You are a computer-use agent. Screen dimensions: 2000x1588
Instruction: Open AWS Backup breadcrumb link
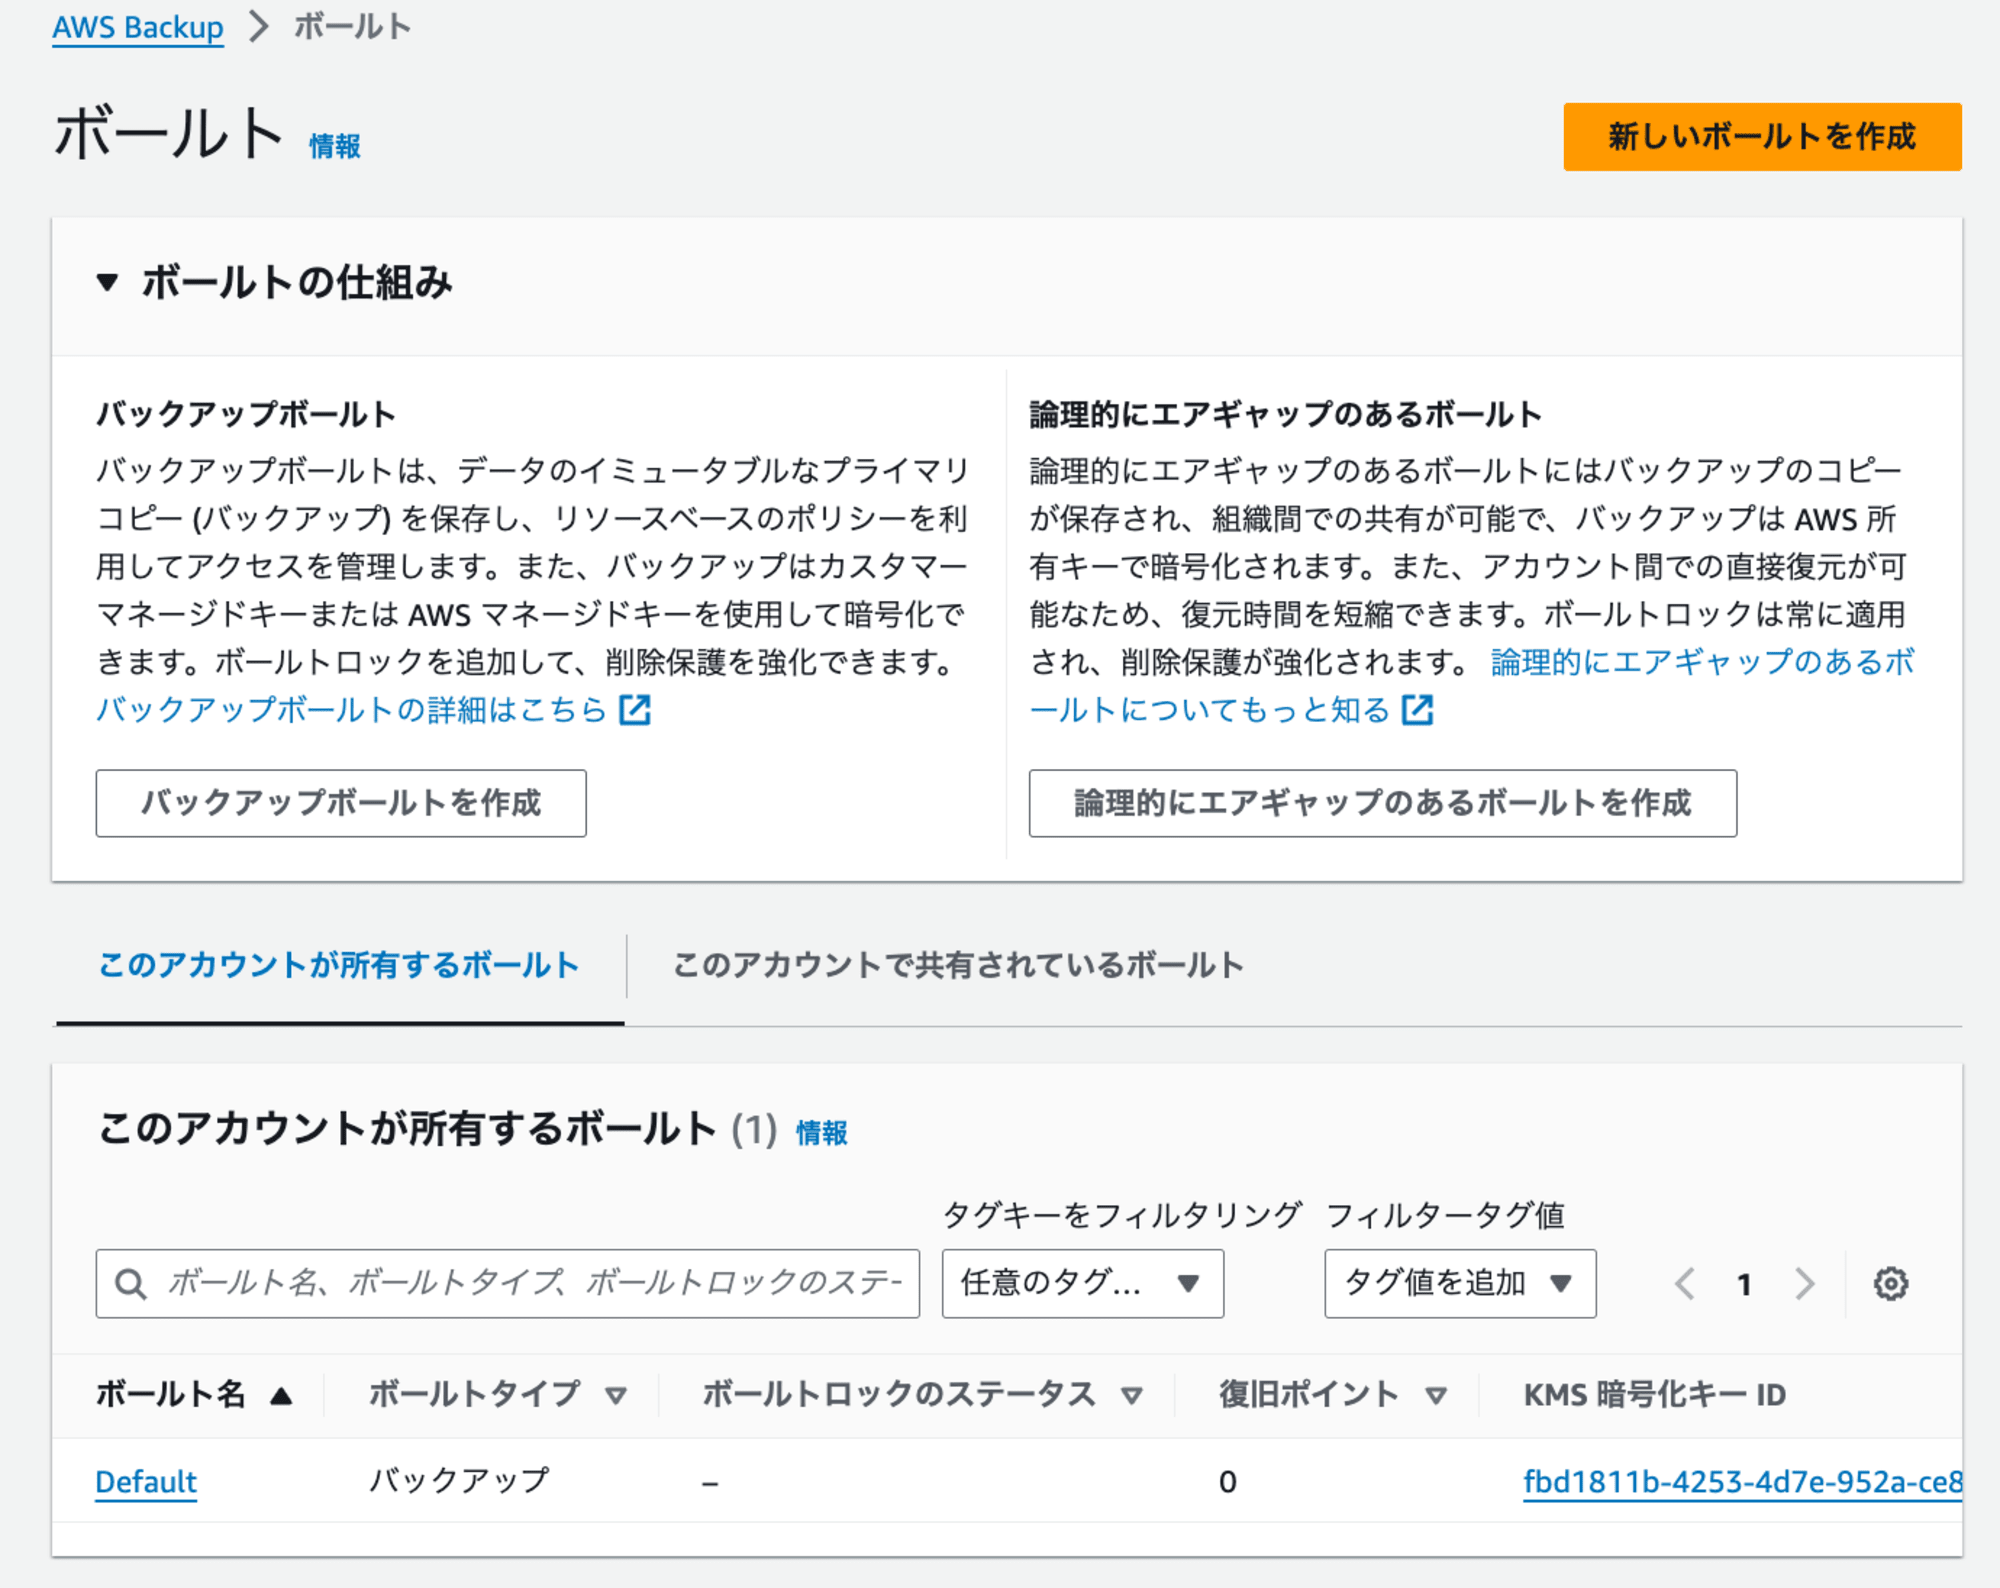pos(138,27)
